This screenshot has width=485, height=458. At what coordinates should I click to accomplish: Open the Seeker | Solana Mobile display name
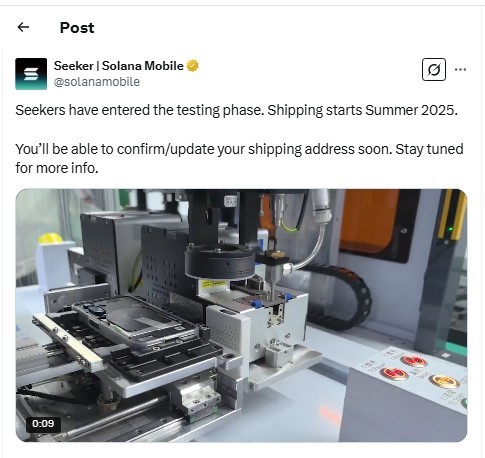tap(119, 66)
